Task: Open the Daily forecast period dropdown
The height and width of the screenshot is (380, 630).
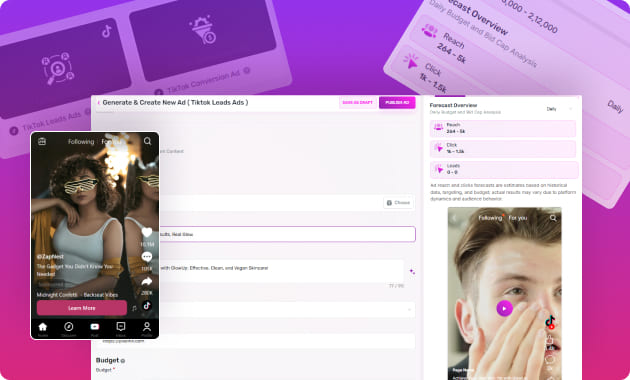Action: coord(559,109)
